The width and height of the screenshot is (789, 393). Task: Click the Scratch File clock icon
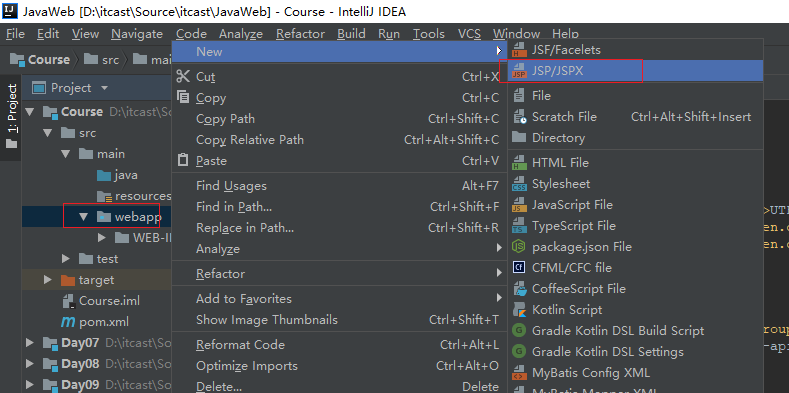pos(519,117)
